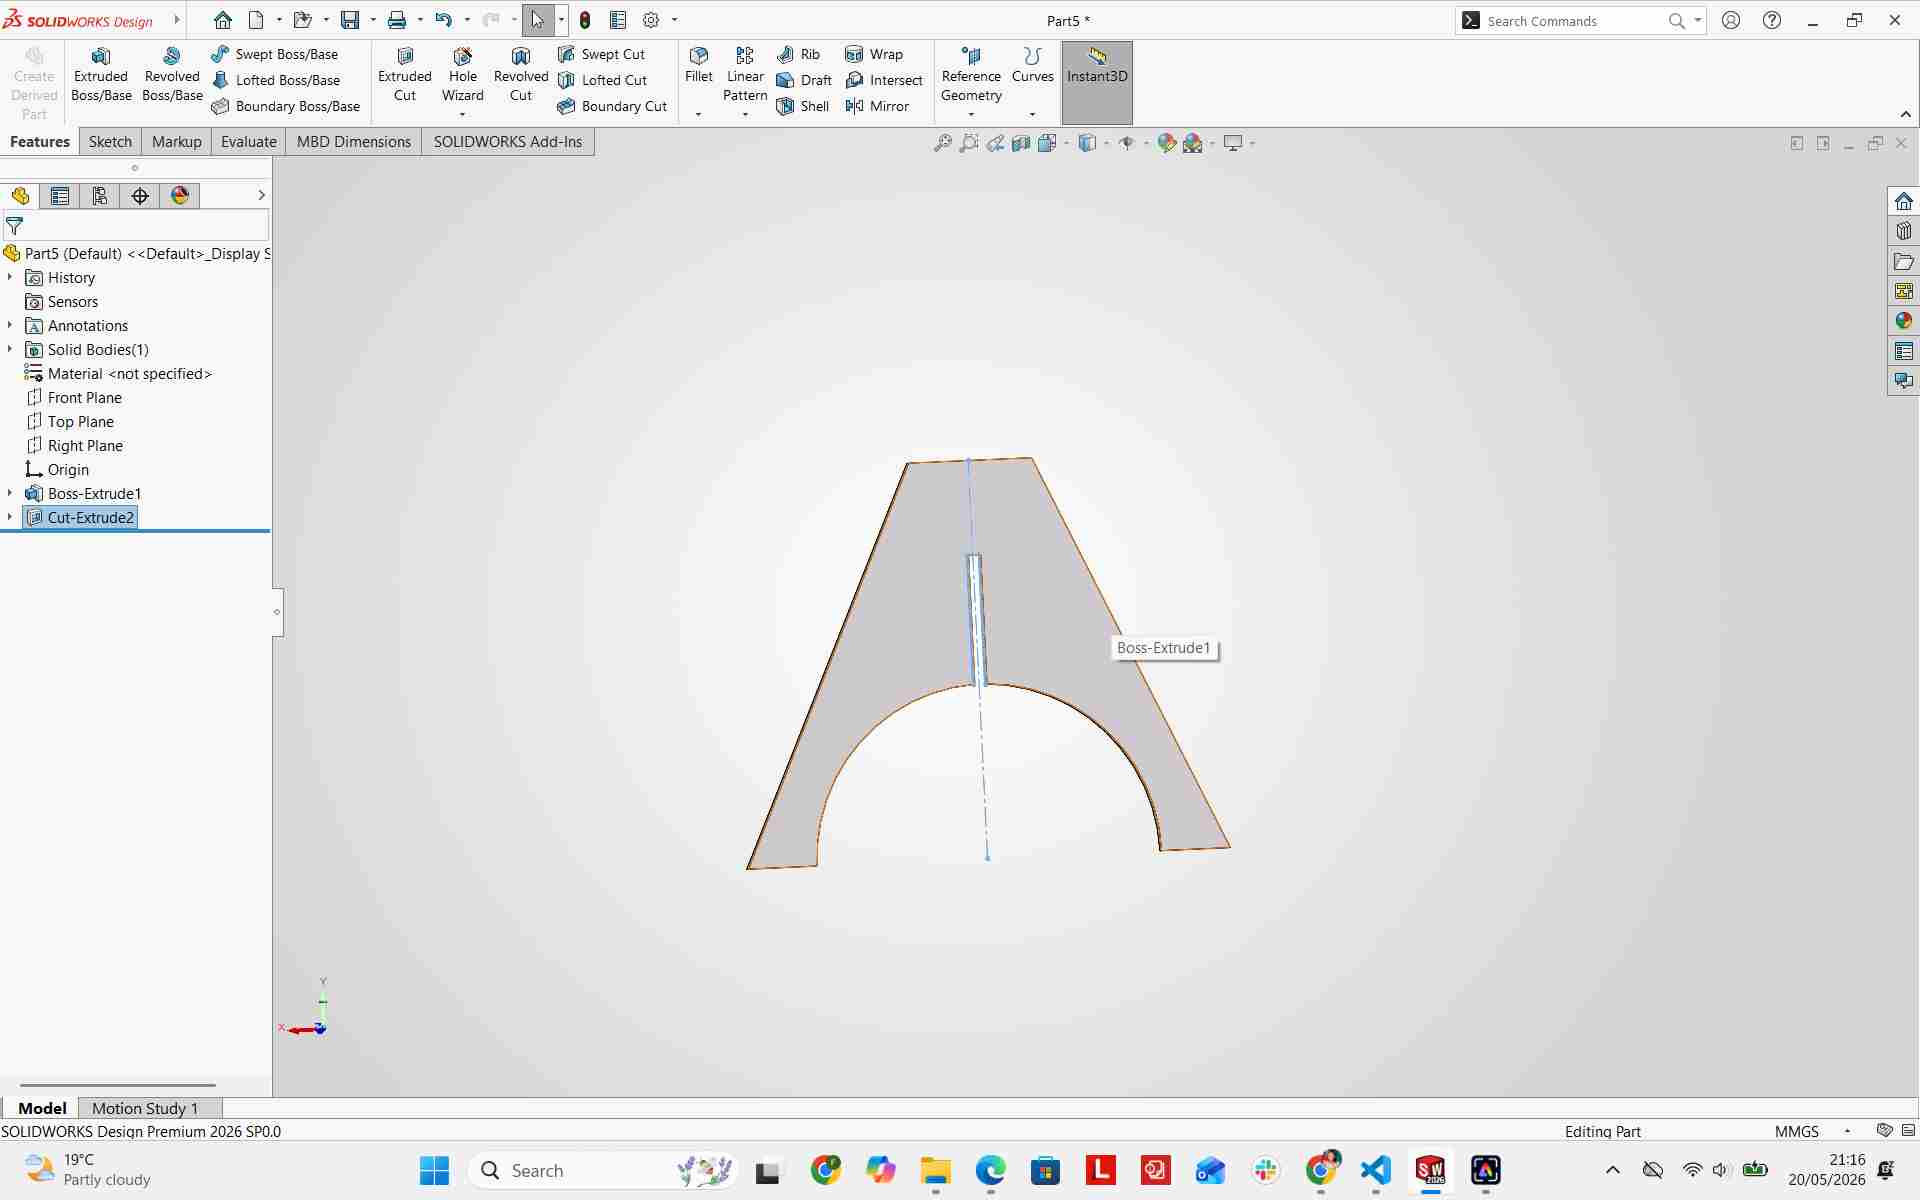1920x1200 pixels.
Task: Select the Extruded Boss/Base tool
Action: [x=101, y=75]
